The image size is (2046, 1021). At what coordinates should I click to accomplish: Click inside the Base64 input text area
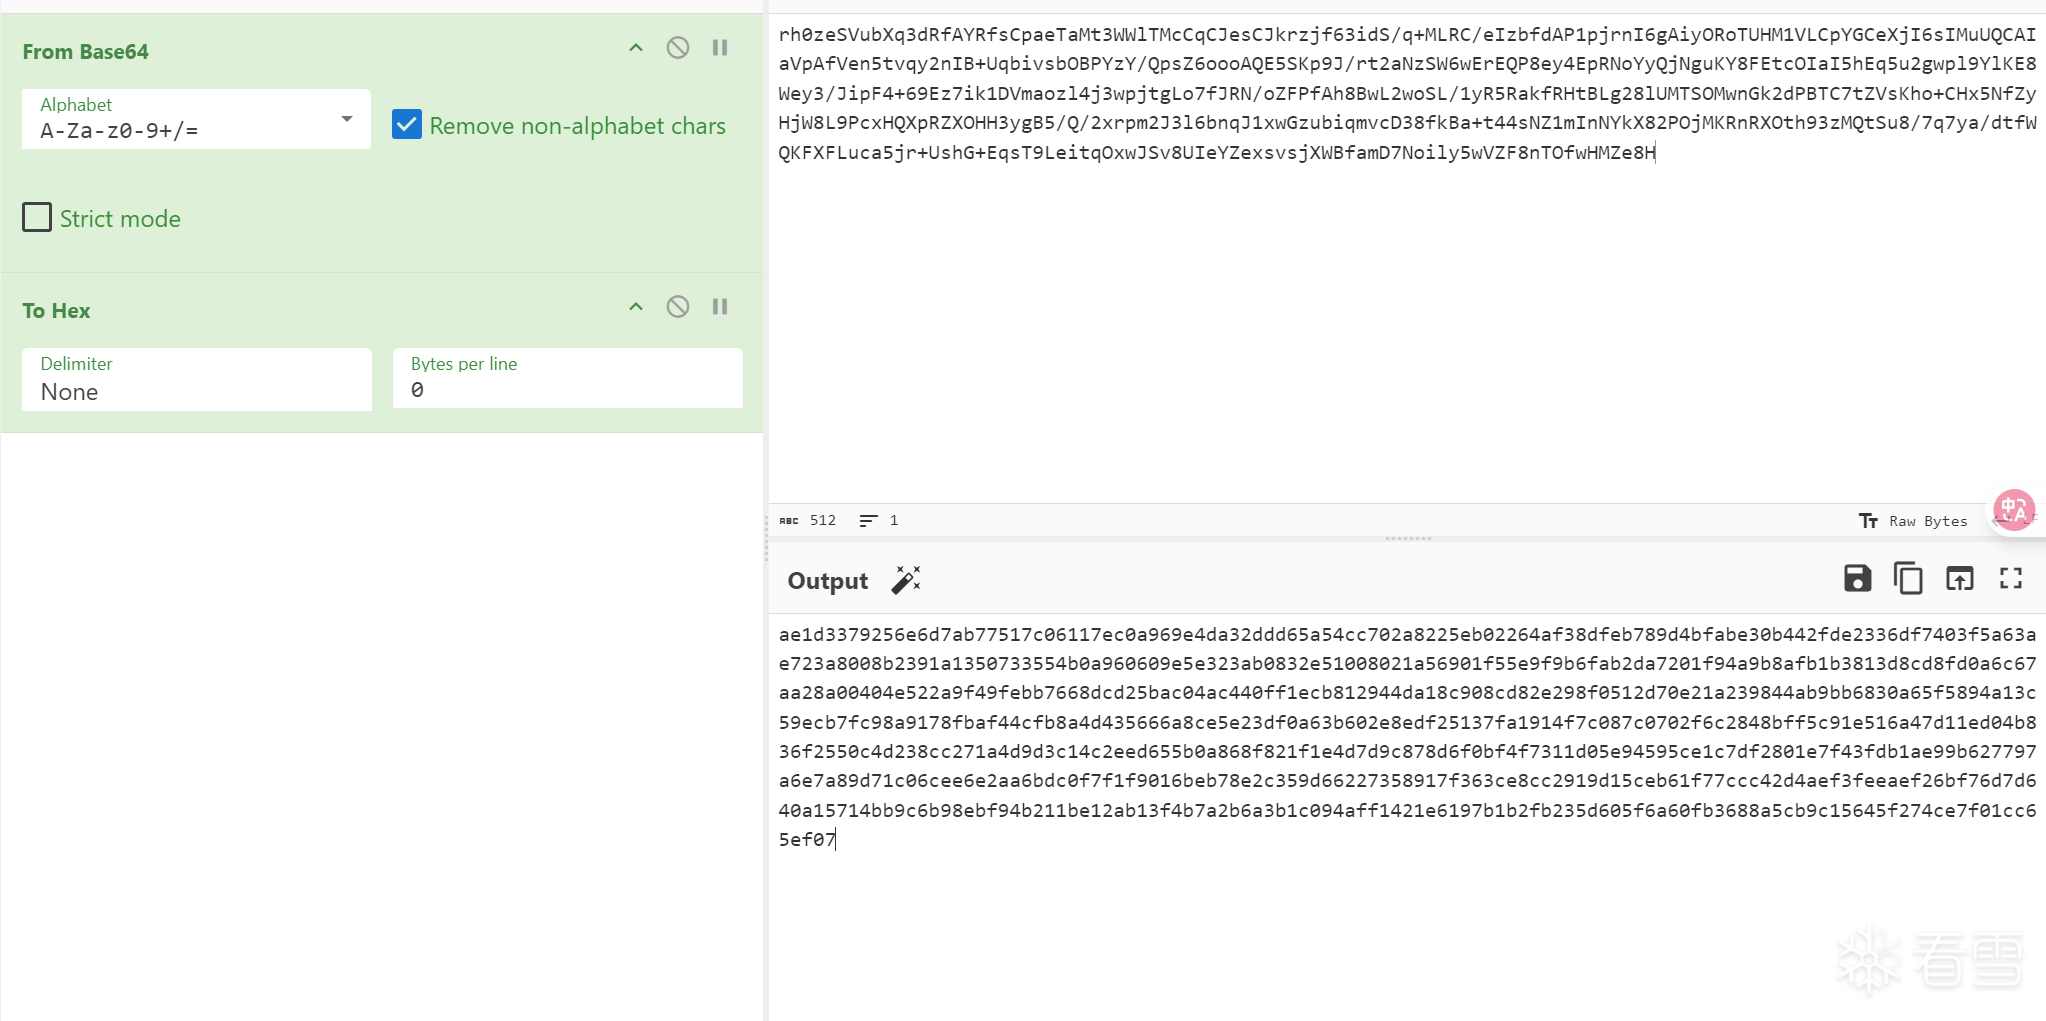[1400, 300]
